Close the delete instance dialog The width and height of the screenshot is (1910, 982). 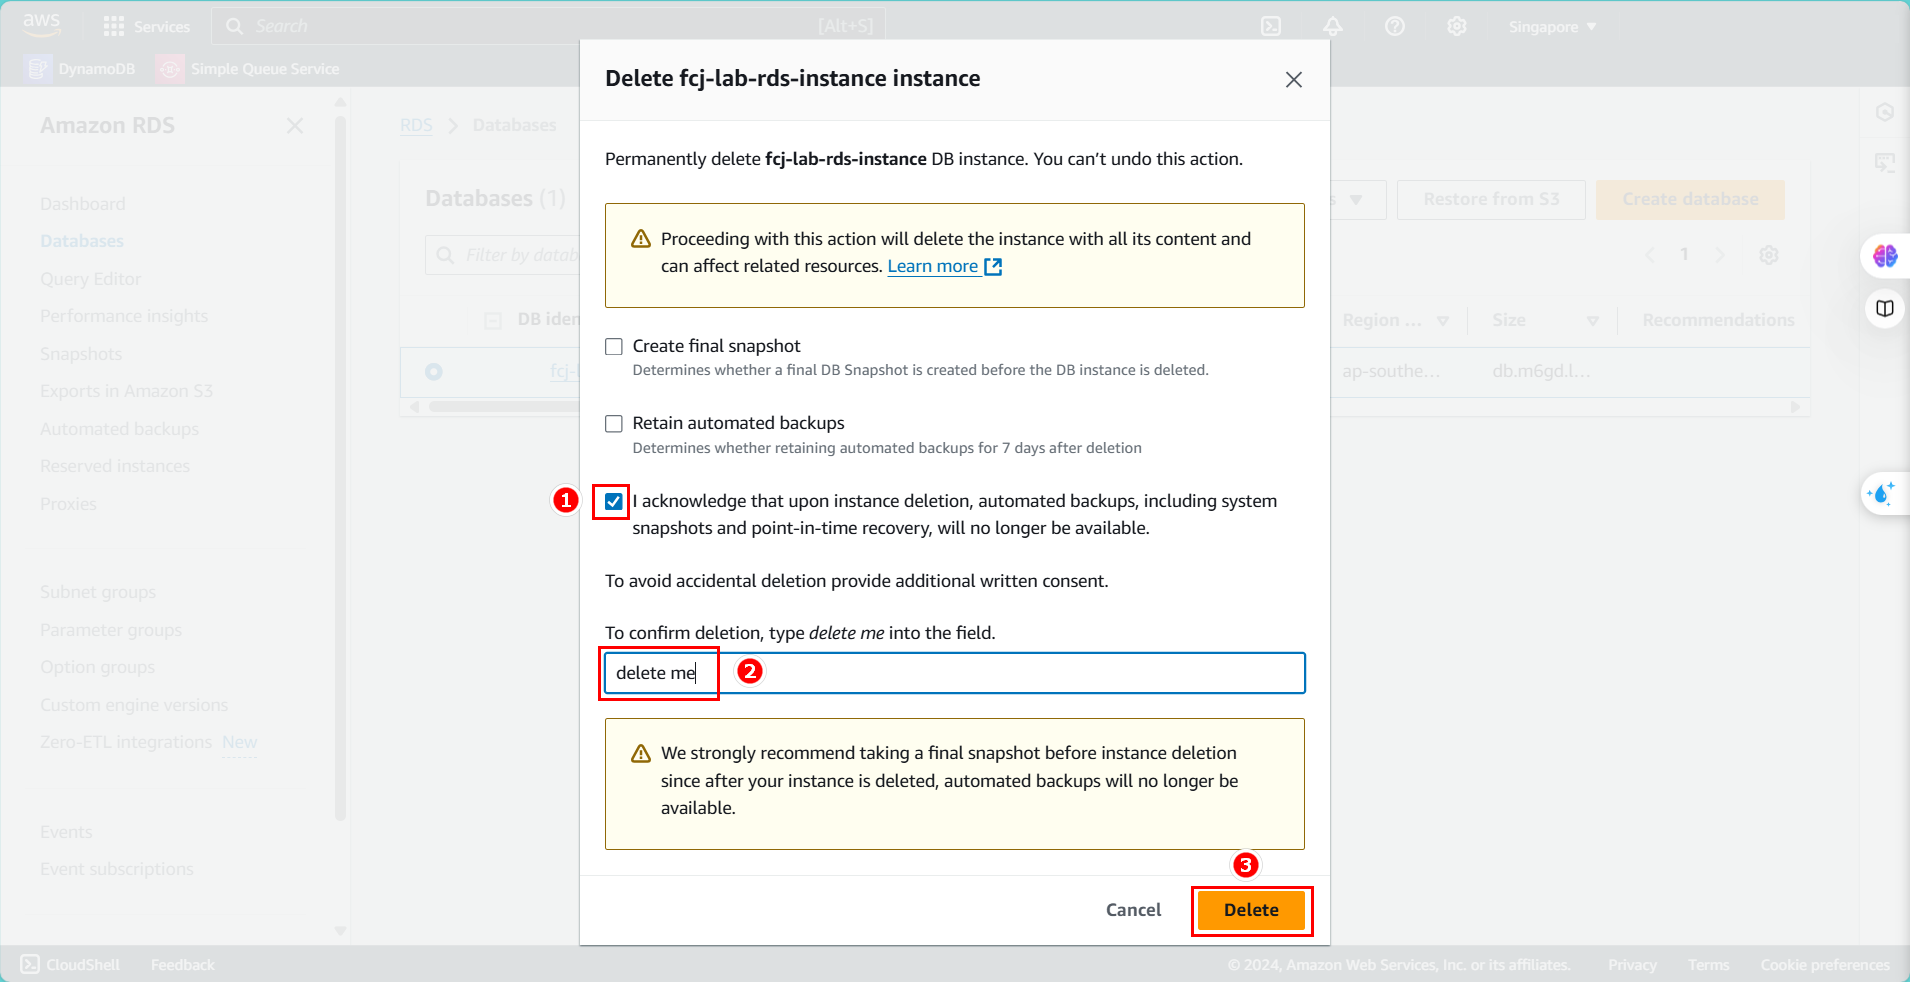coord(1294,79)
